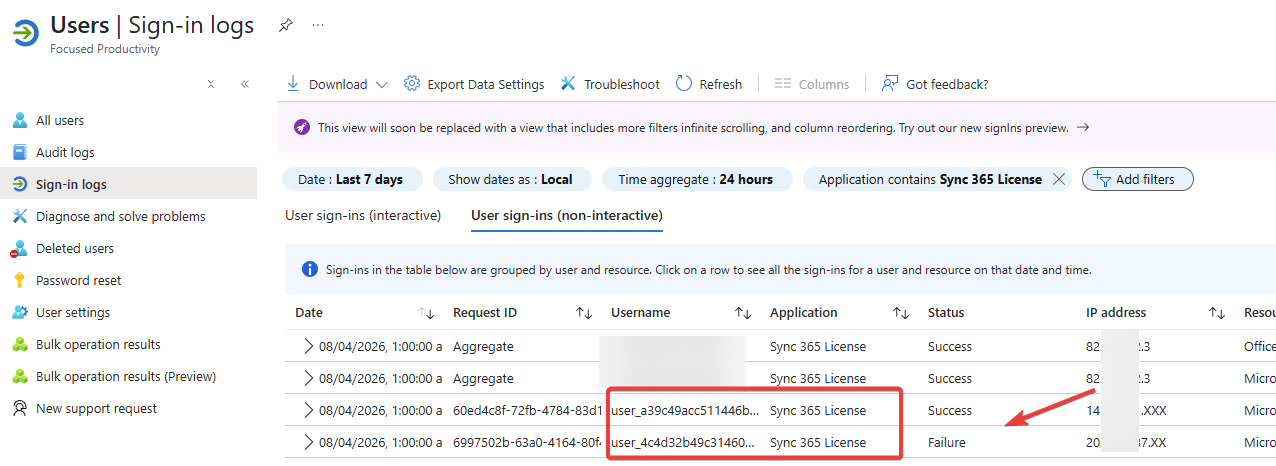1276x466 pixels.
Task: Expand the first Aggregate sign-in row
Action: tap(308, 346)
